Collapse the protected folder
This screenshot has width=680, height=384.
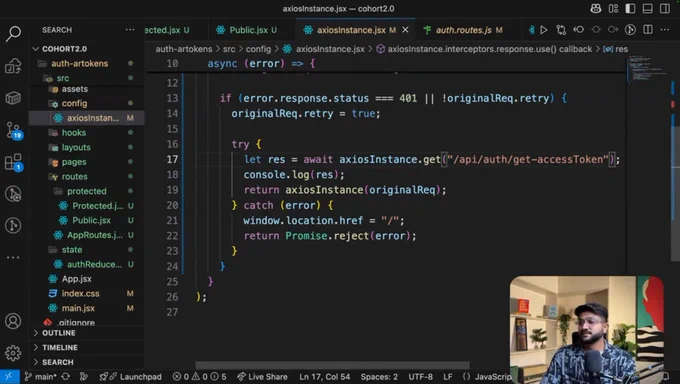(86, 191)
